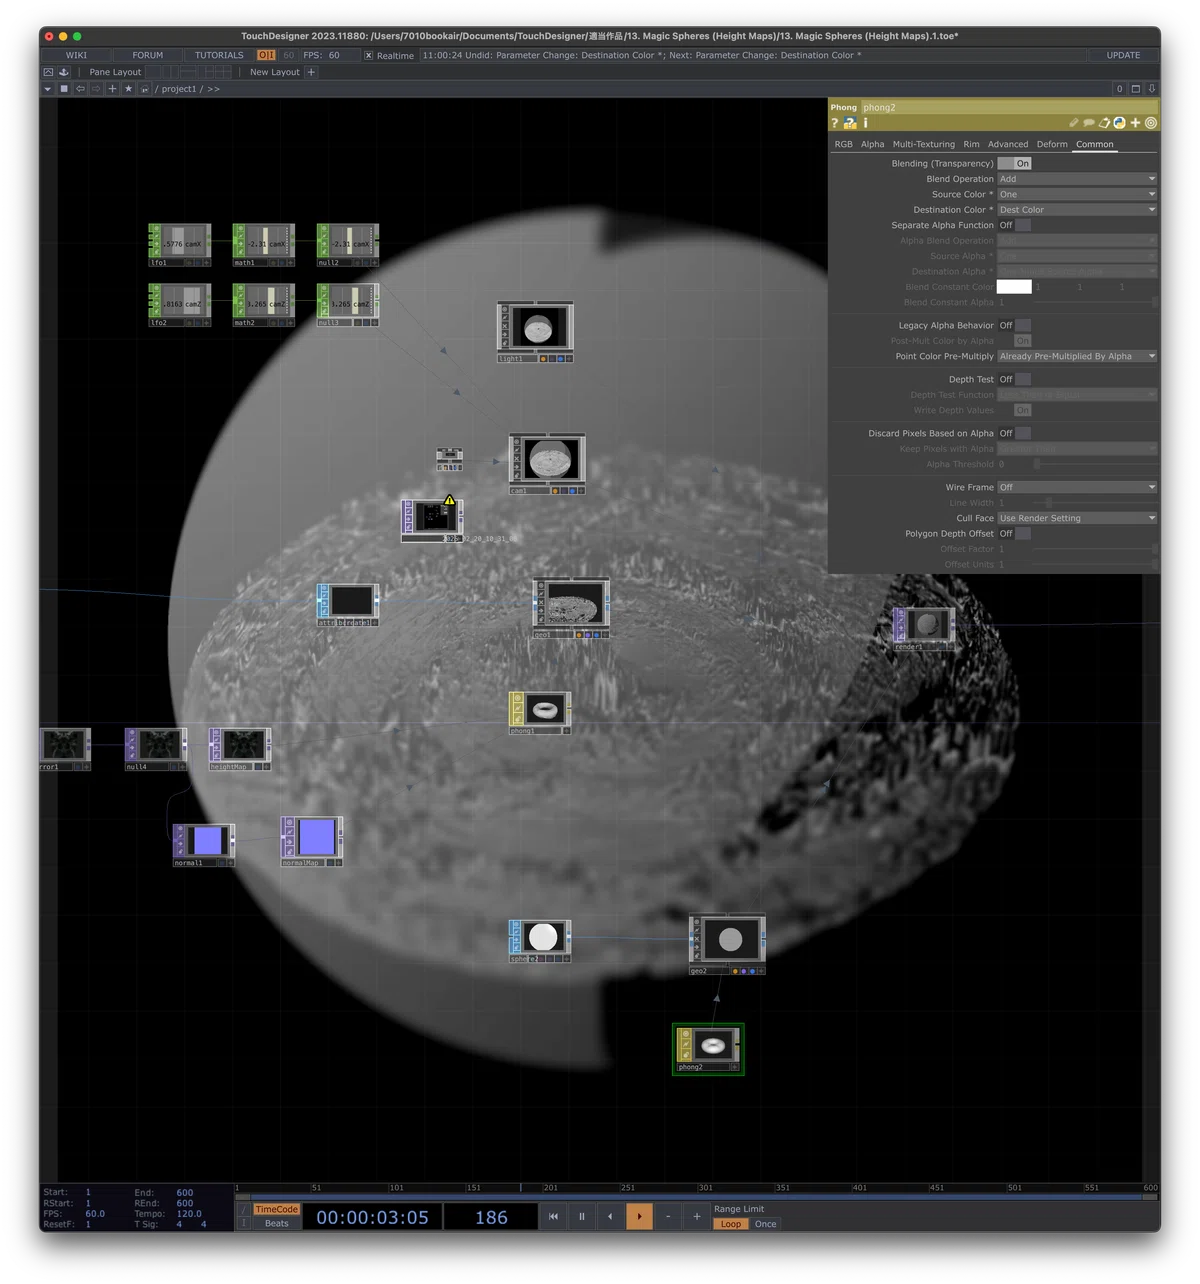Toggle Separate Alpha Function switch
This screenshot has height=1284, width=1200.
pos(1014,225)
